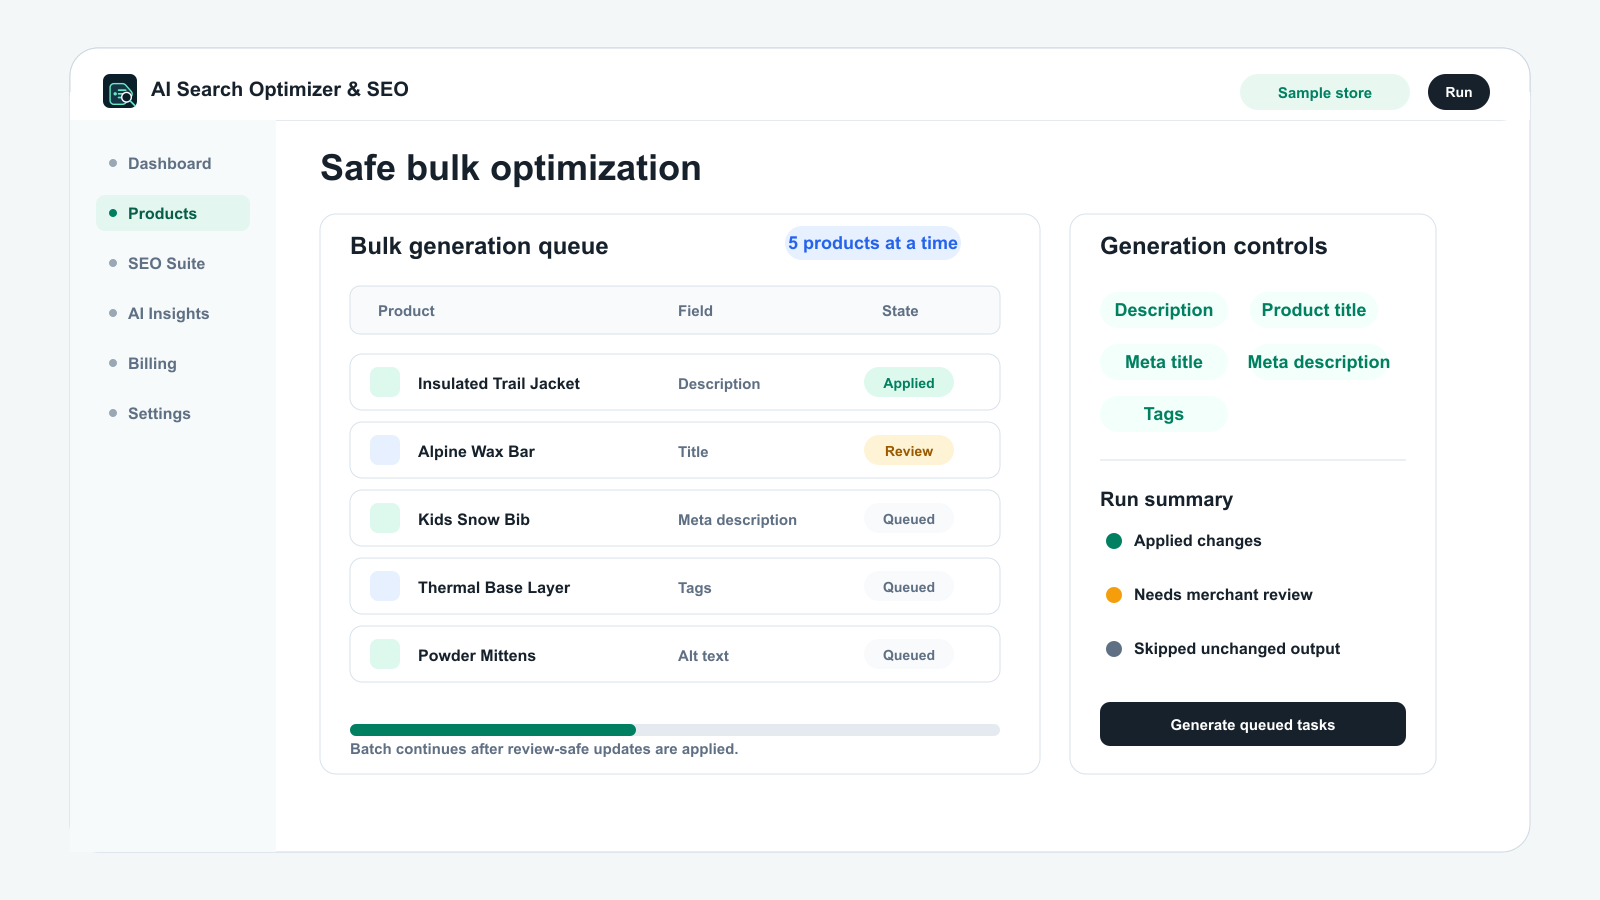Toggle the Meta title generation chip
Screen dimensions: 1600x900
pyautogui.click(x=1164, y=362)
